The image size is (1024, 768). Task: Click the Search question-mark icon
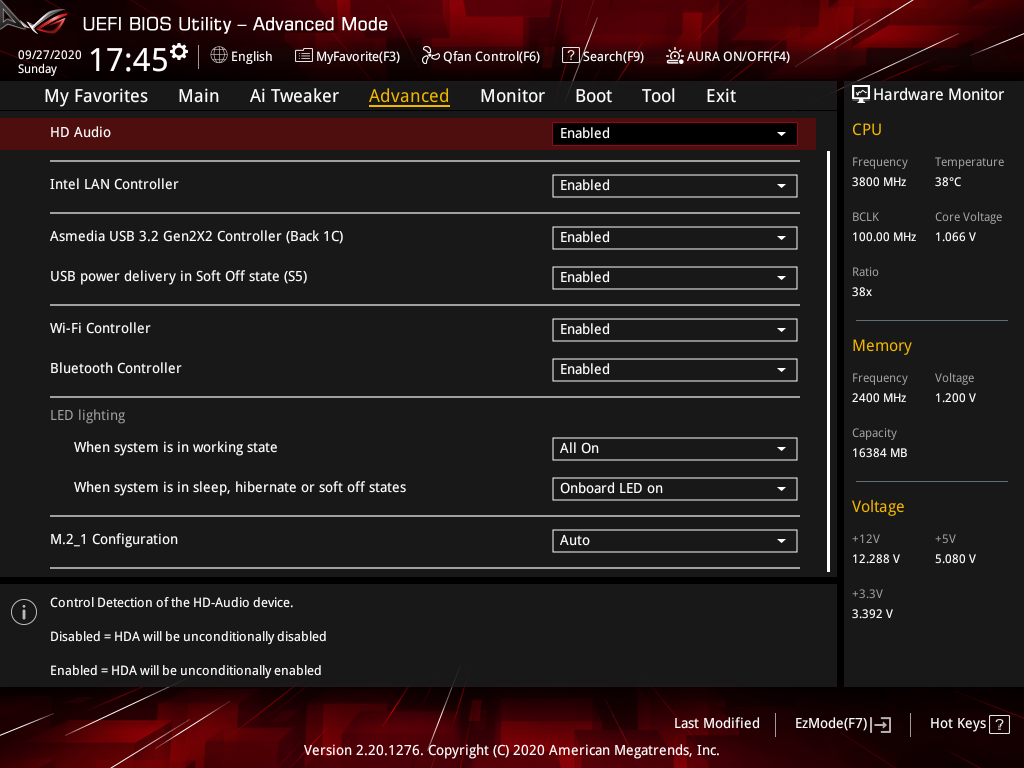pyautogui.click(x=570, y=56)
